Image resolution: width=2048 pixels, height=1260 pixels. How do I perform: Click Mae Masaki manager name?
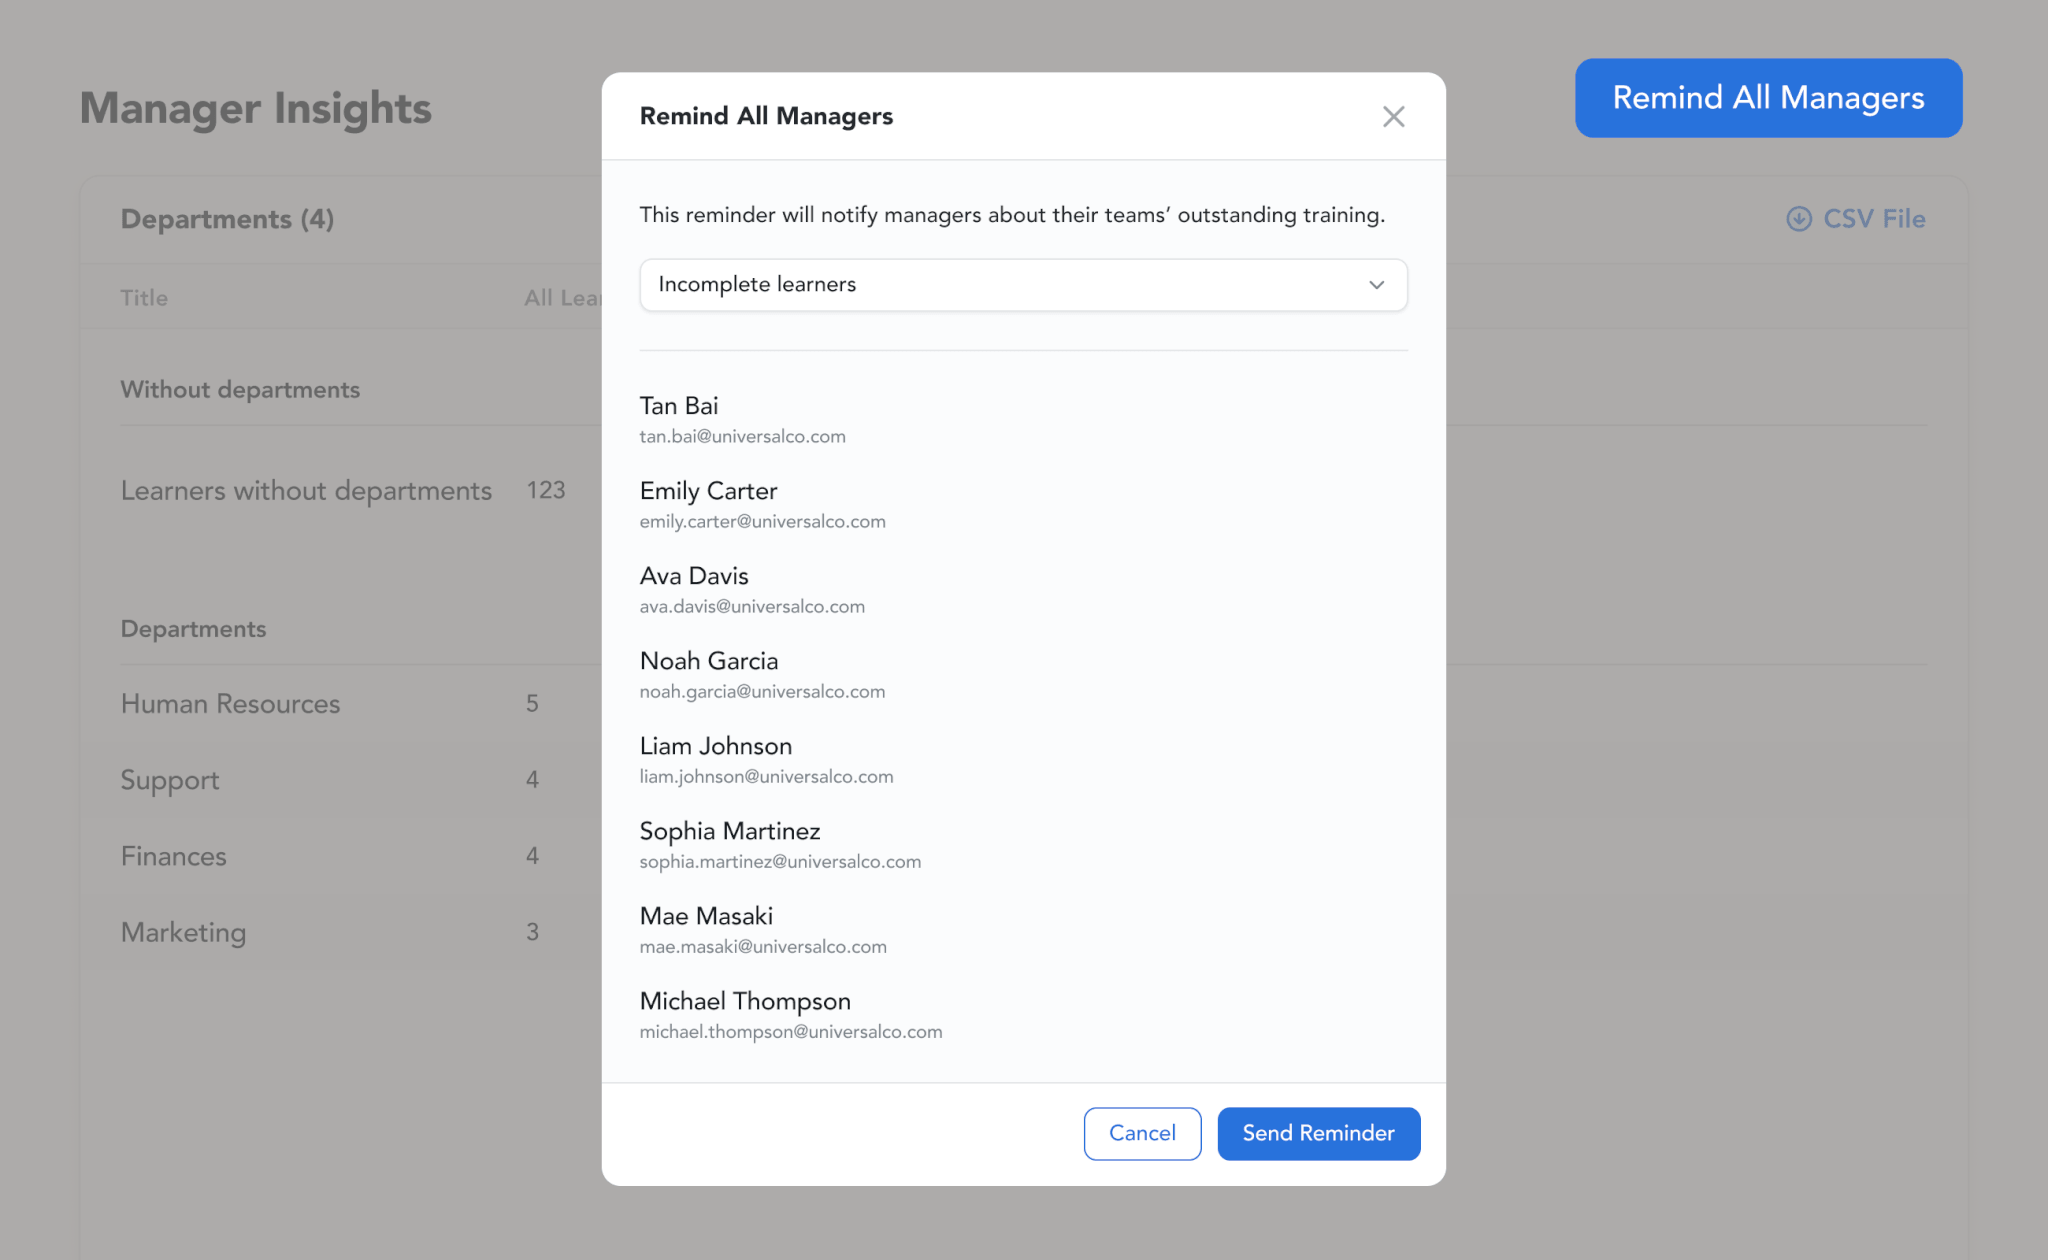[706, 916]
